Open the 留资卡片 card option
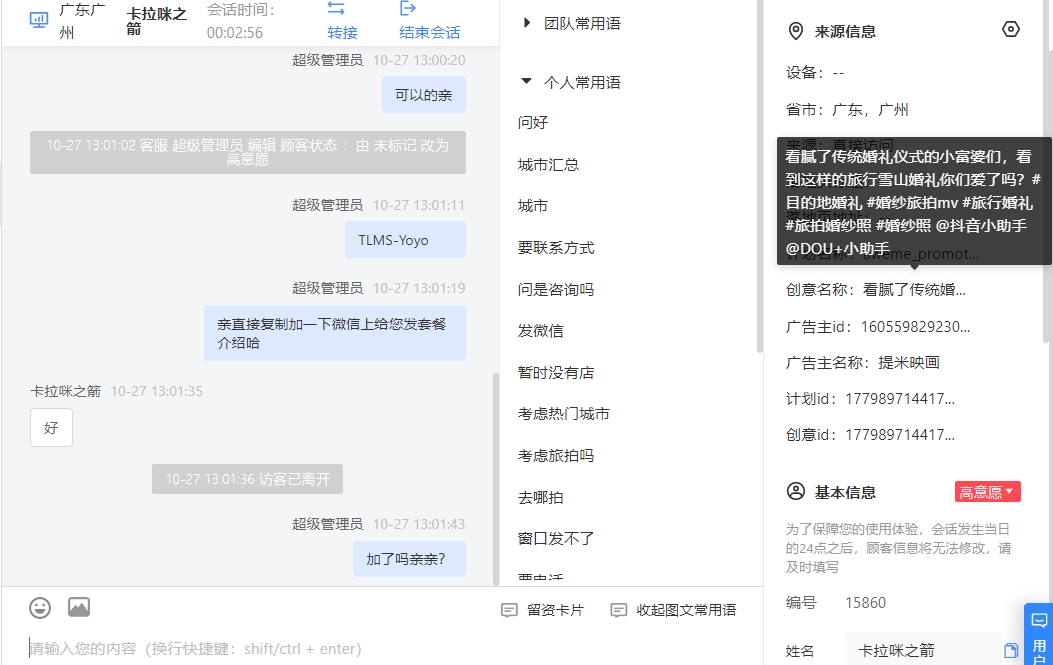The image size is (1053, 665). [543, 610]
